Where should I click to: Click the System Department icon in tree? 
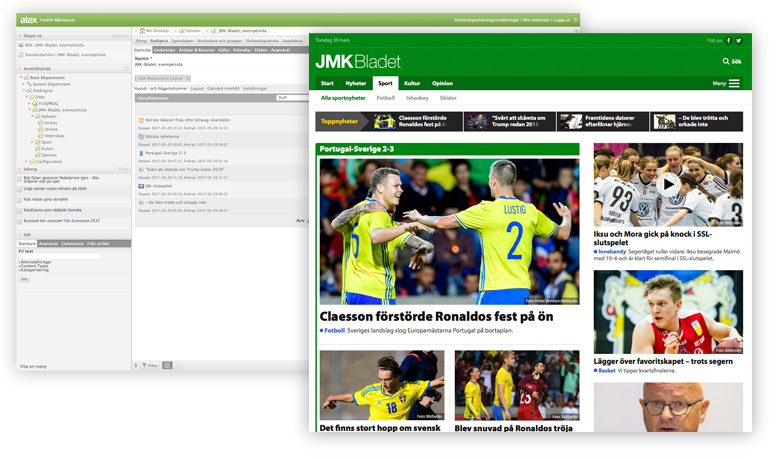29,84
